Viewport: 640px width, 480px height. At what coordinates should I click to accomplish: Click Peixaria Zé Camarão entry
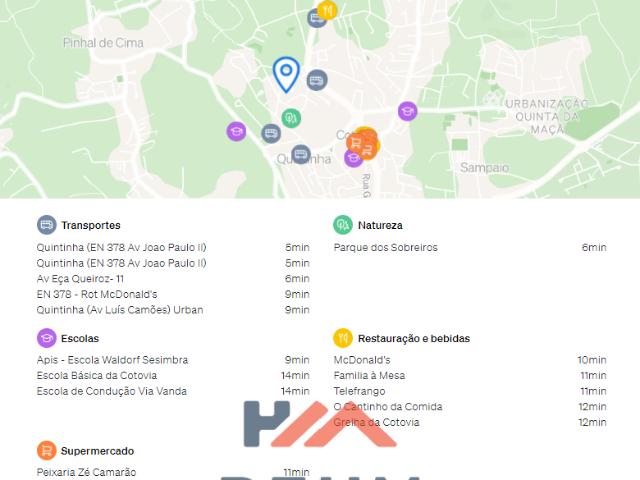click(173, 472)
